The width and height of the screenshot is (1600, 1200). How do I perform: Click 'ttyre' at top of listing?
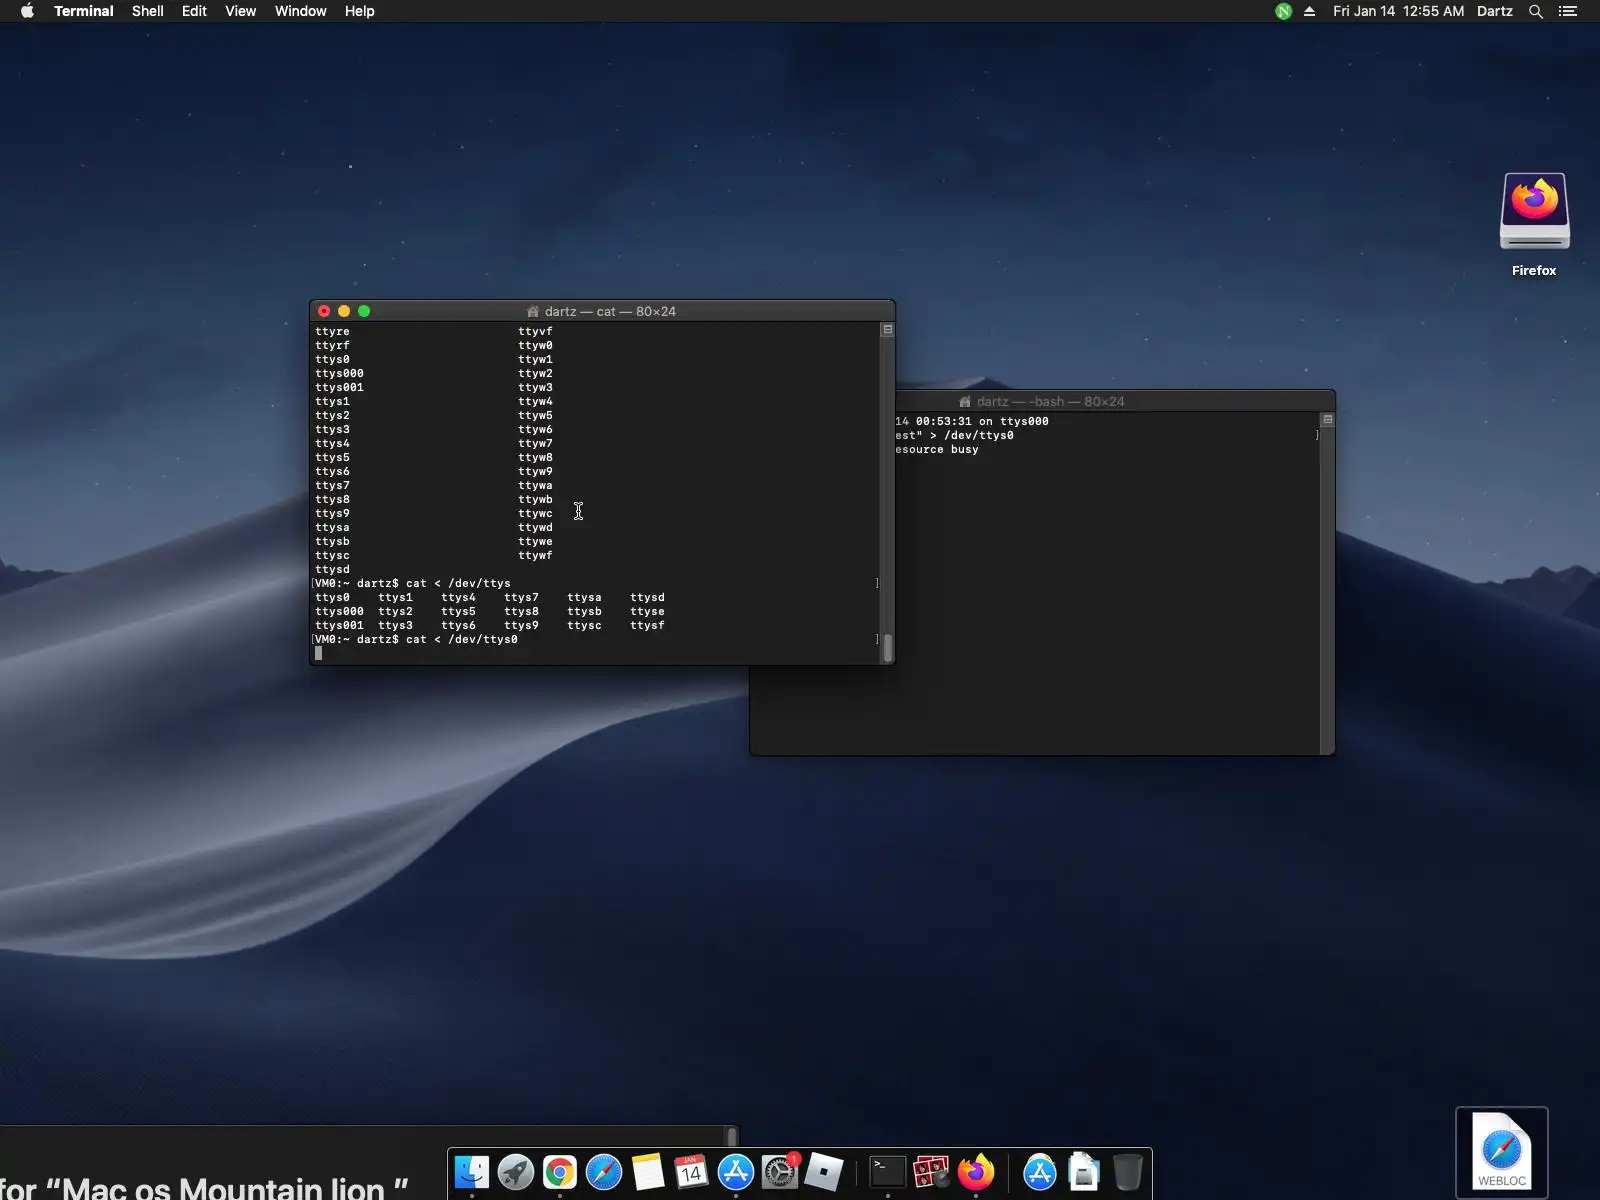pos(332,331)
